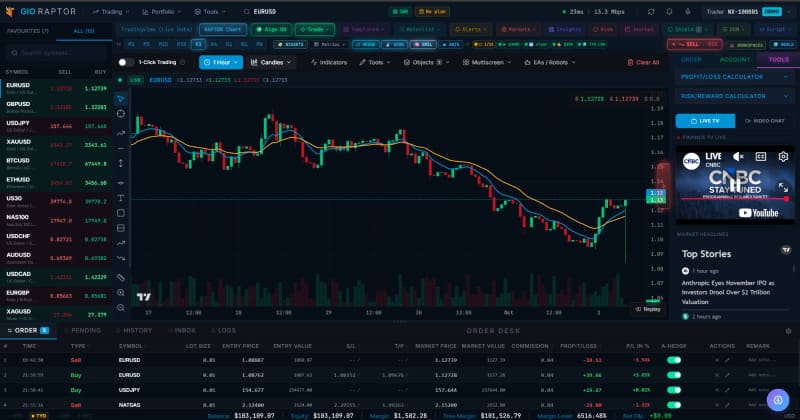Open the Trader account dropdown

tap(748, 11)
